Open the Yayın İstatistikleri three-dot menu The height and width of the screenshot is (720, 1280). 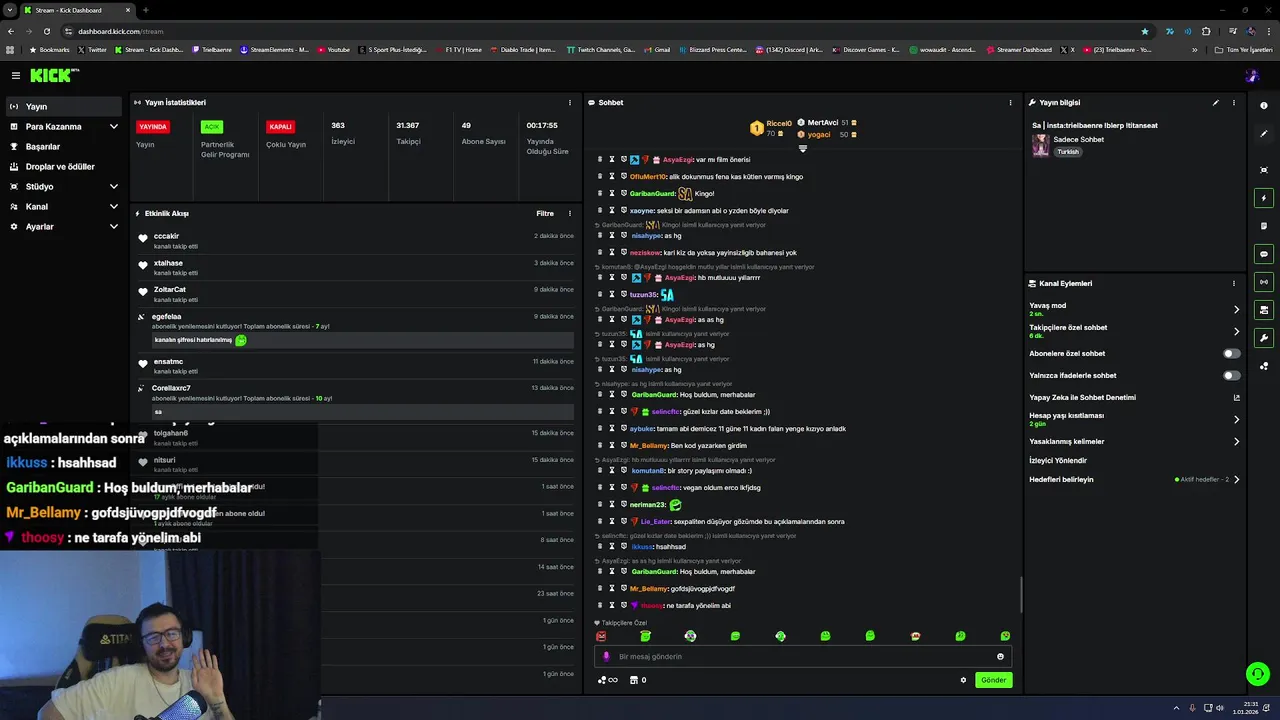pos(570,102)
